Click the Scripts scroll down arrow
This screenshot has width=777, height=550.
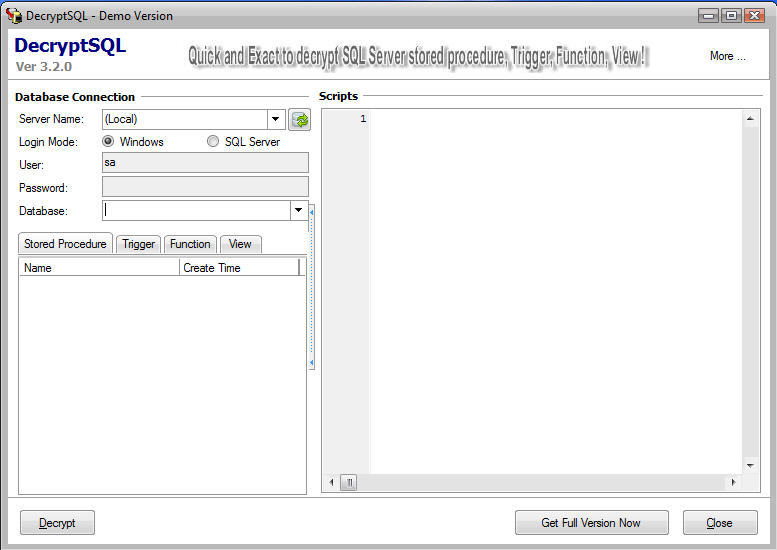[x=750, y=465]
